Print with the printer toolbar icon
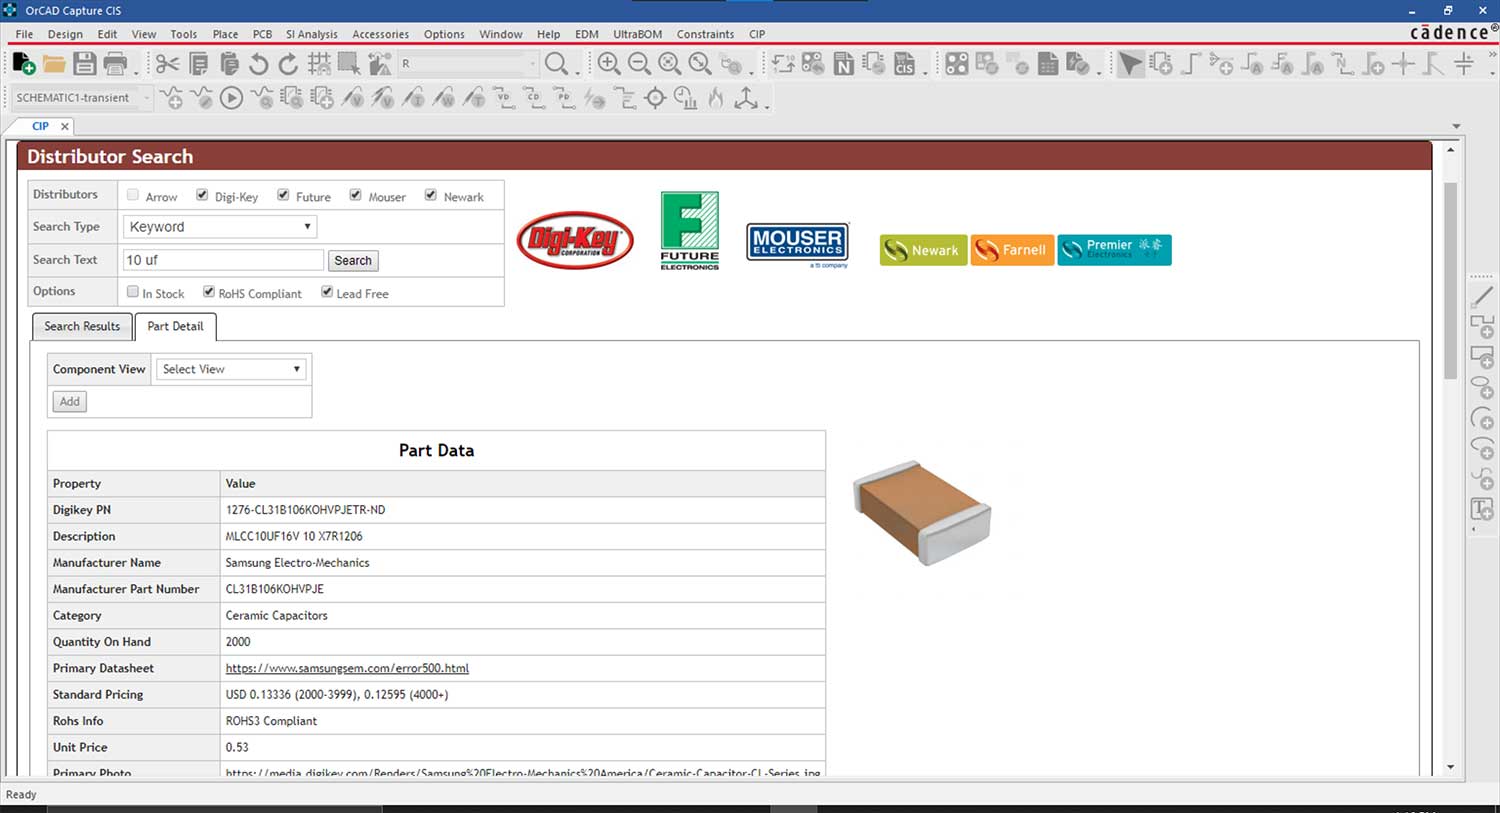Viewport: 1500px width, 813px height. pyautogui.click(x=116, y=64)
